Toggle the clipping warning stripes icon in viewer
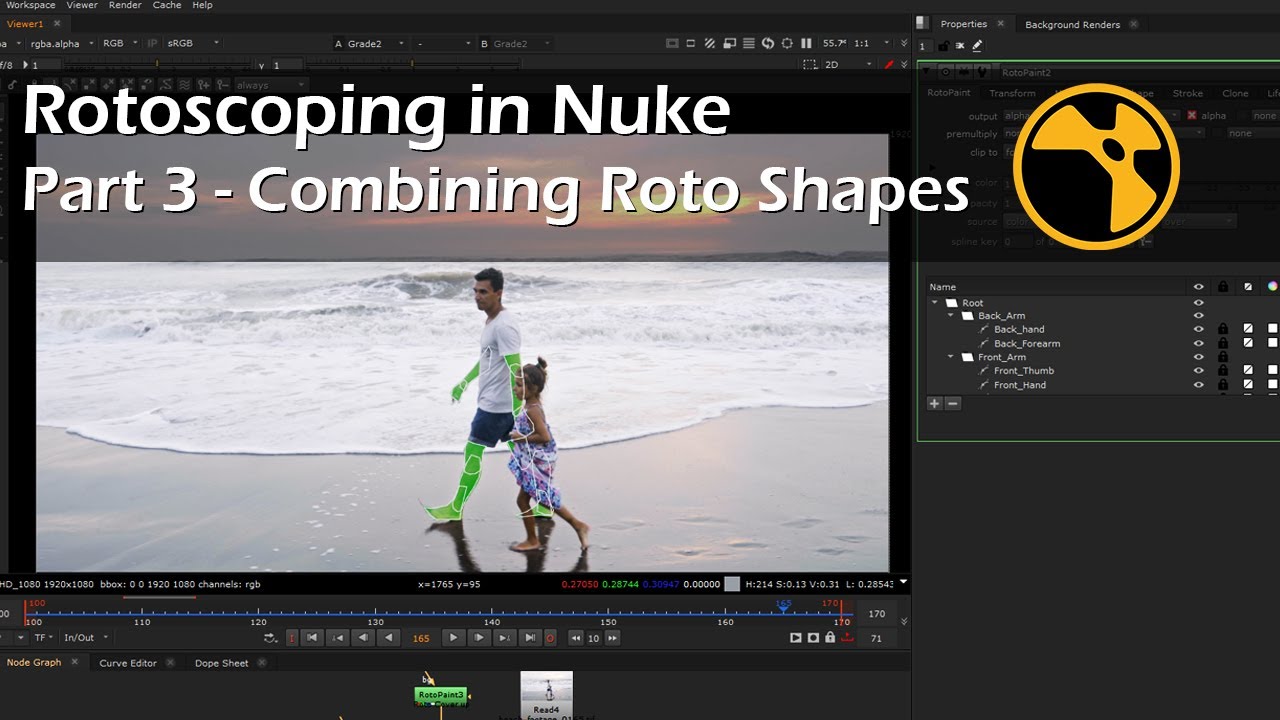Viewport: 1280px width, 720px height. (x=710, y=43)
